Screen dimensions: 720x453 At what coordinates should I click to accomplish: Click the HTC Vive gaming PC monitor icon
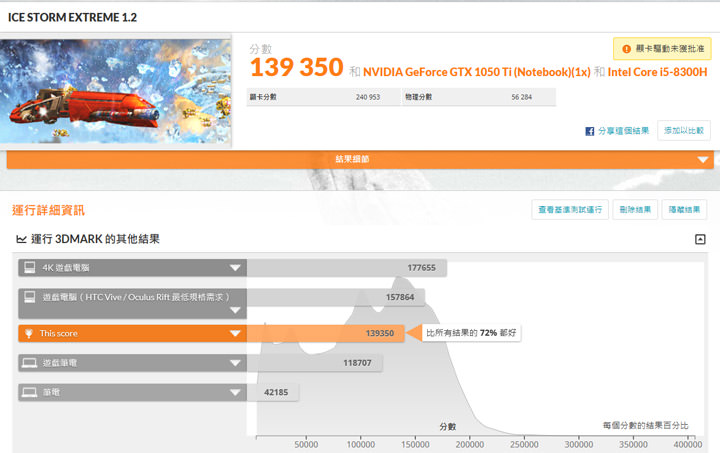tap(29, 297)
